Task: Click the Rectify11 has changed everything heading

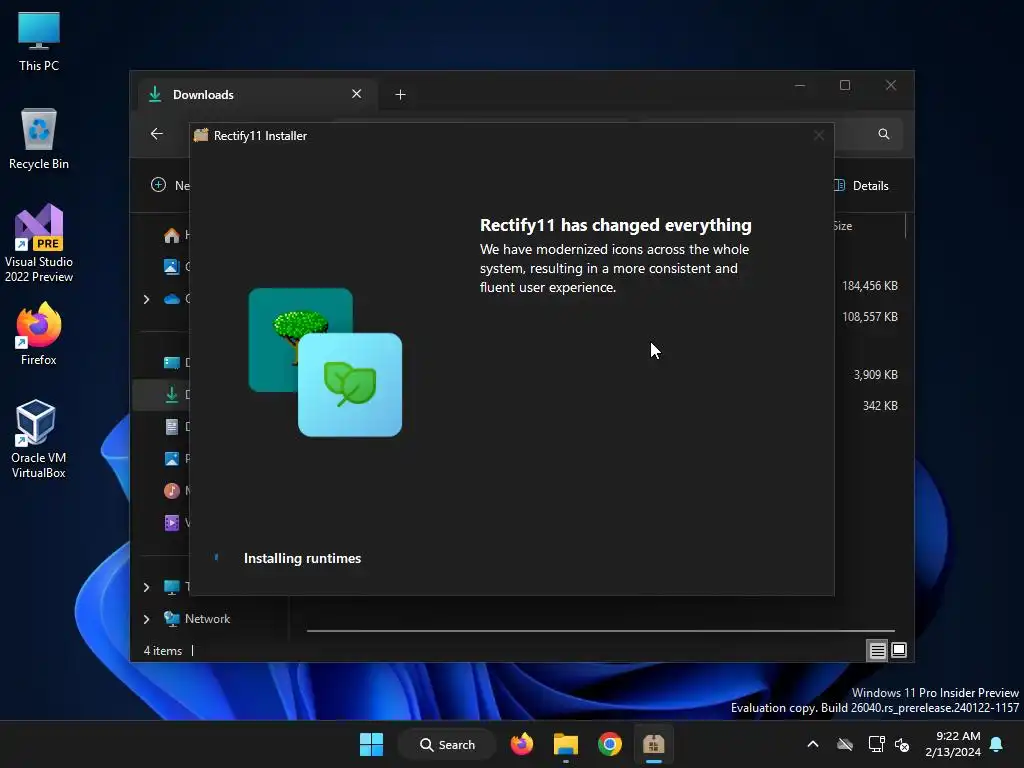Action: (x=615, y=225)
